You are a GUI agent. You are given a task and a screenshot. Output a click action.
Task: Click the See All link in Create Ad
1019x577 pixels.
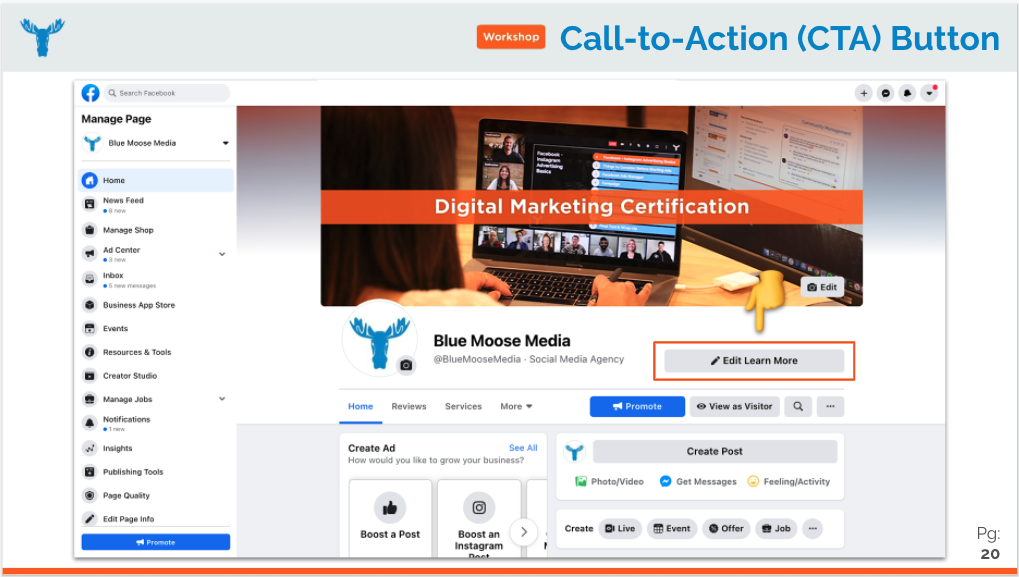pos(523,448)
